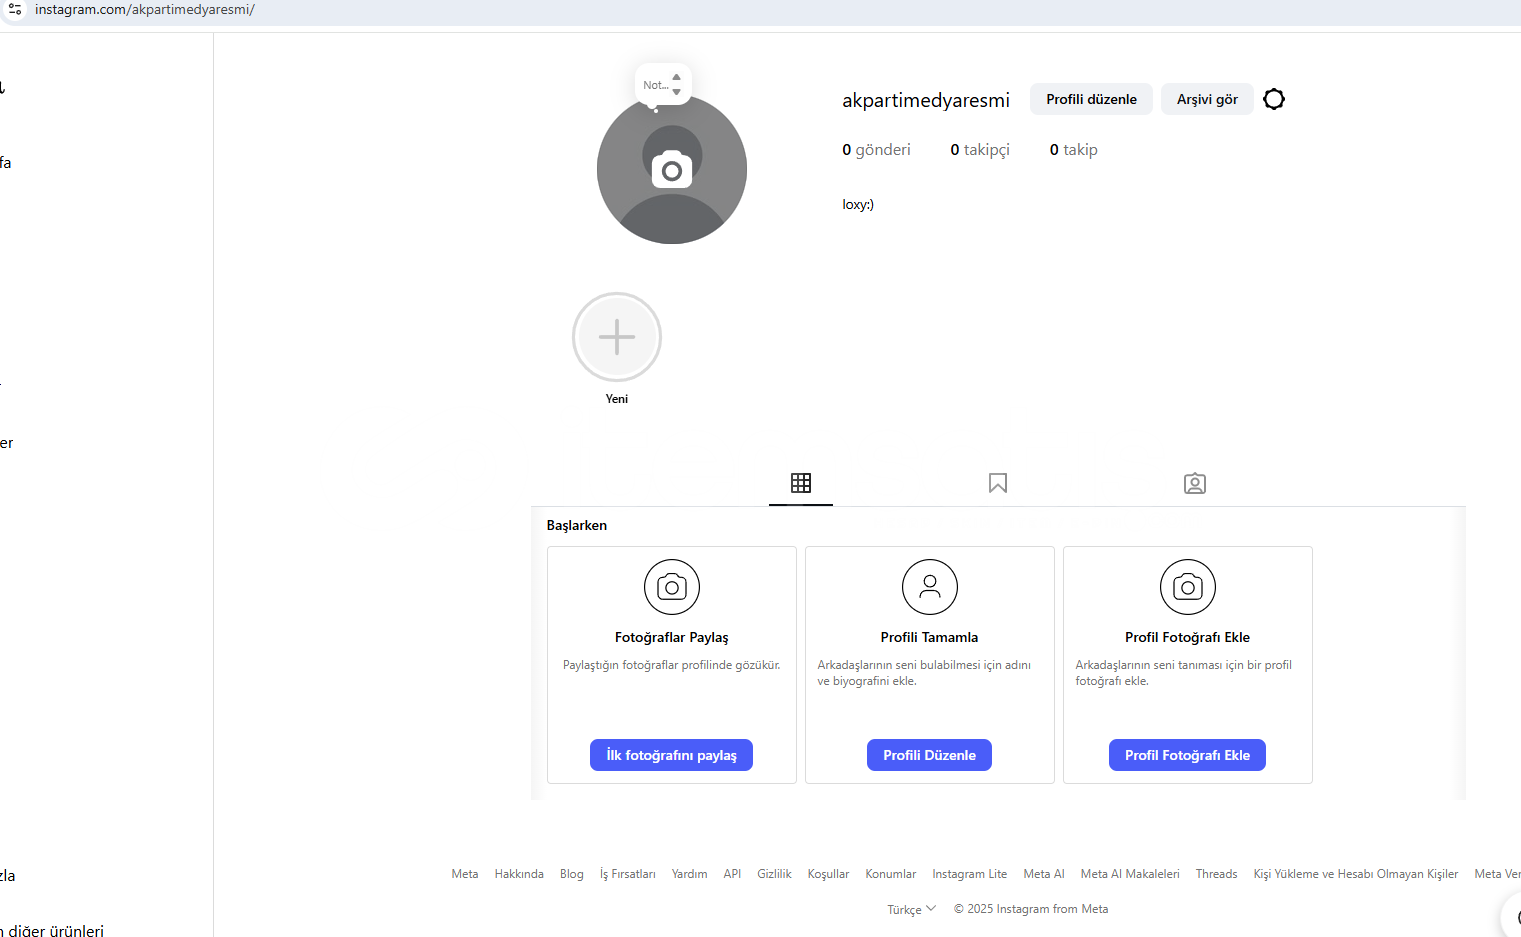Click the Profili Tamamla card title
Image resolution: width=1521 pixels, height=937 pixels.
click(930, 637)
